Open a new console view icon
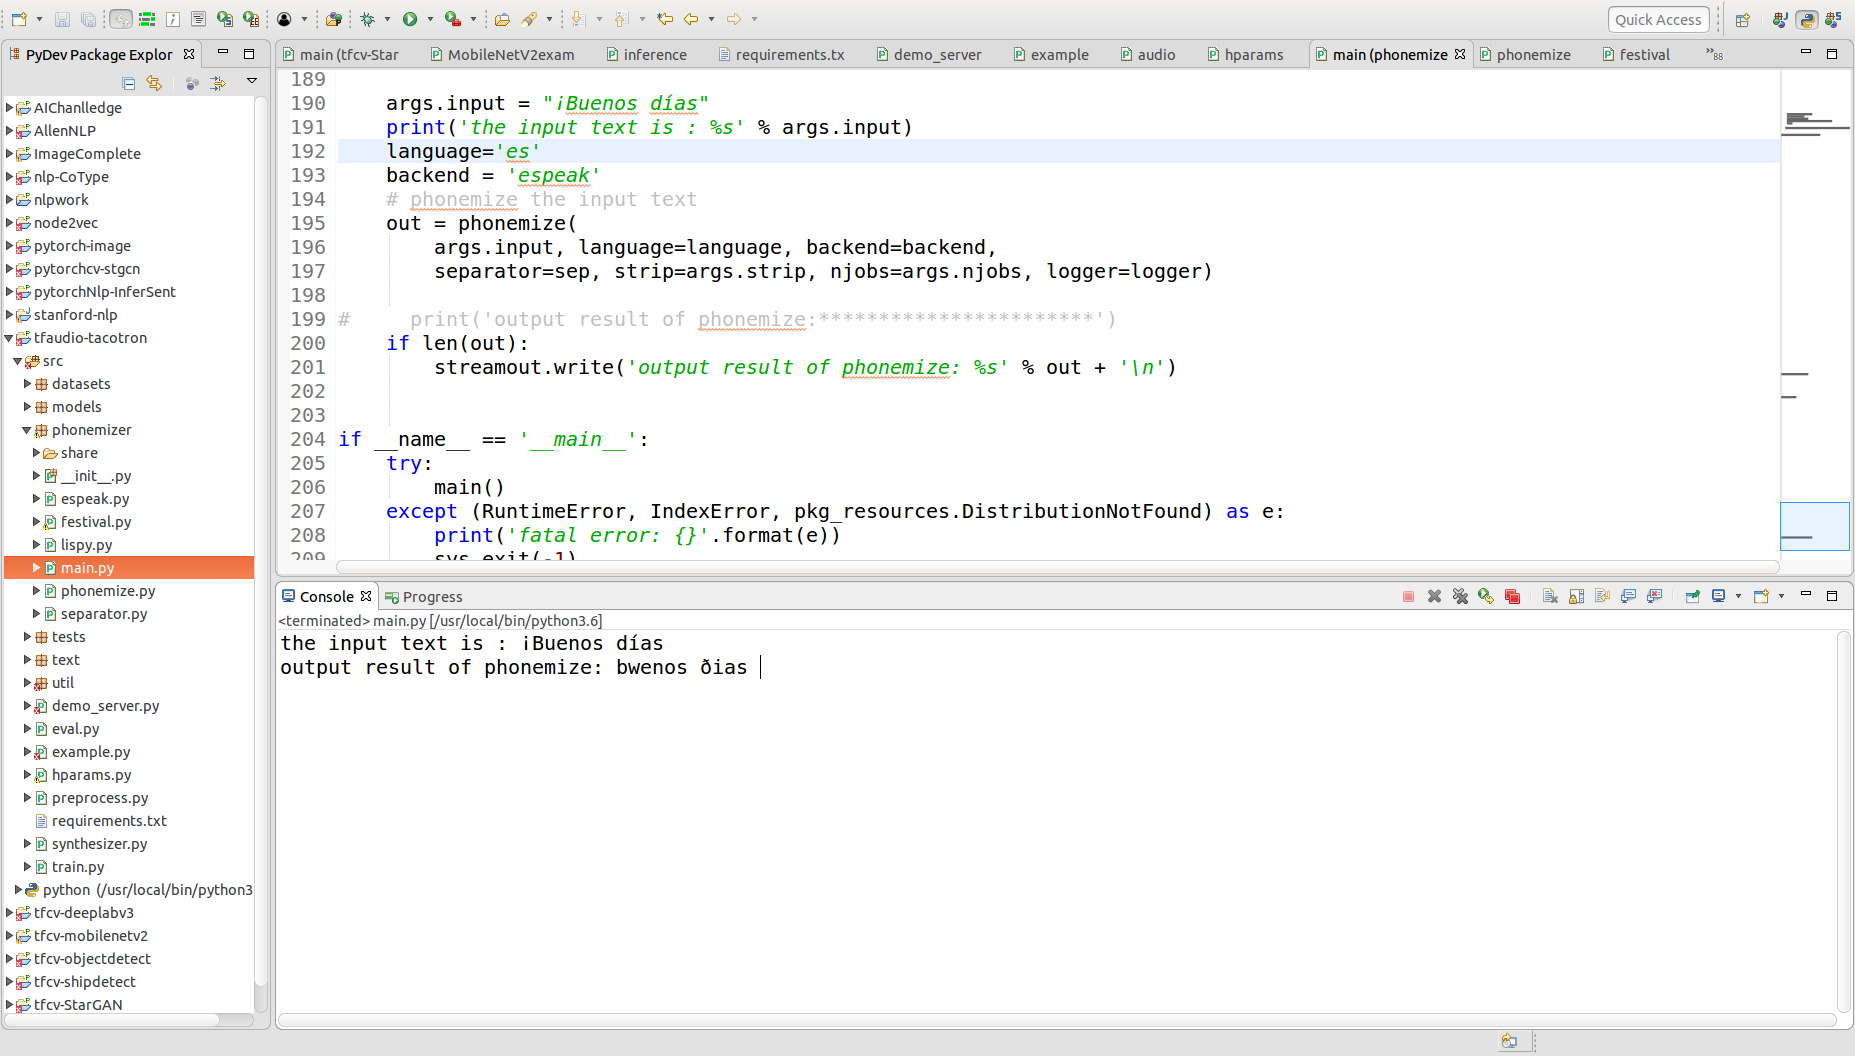 (x=1762, y=597)
